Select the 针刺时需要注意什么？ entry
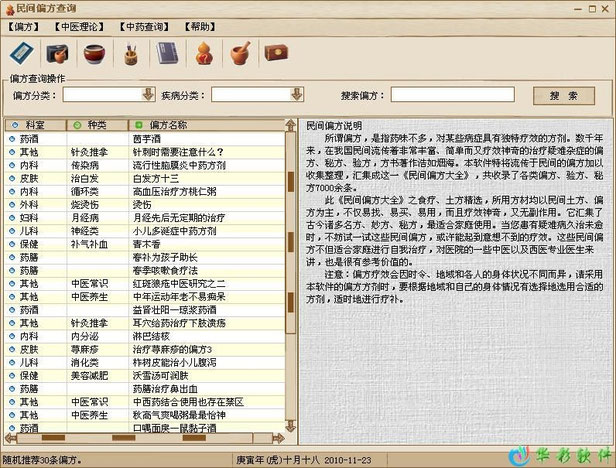Image resolution: width=616 pixels, height=468 pixels. 145,152
